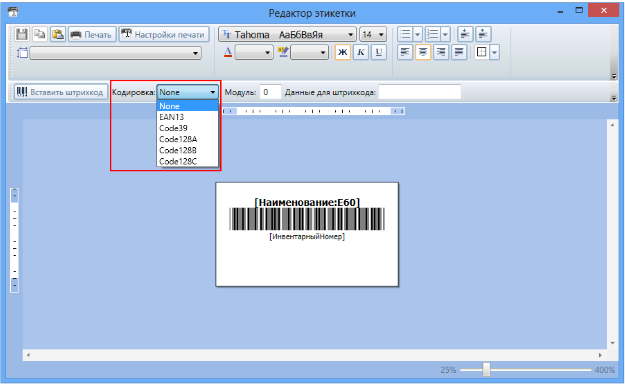The image size is (625, 385).
Task: Select Code128C encoding option
Action: click(187, 161)
